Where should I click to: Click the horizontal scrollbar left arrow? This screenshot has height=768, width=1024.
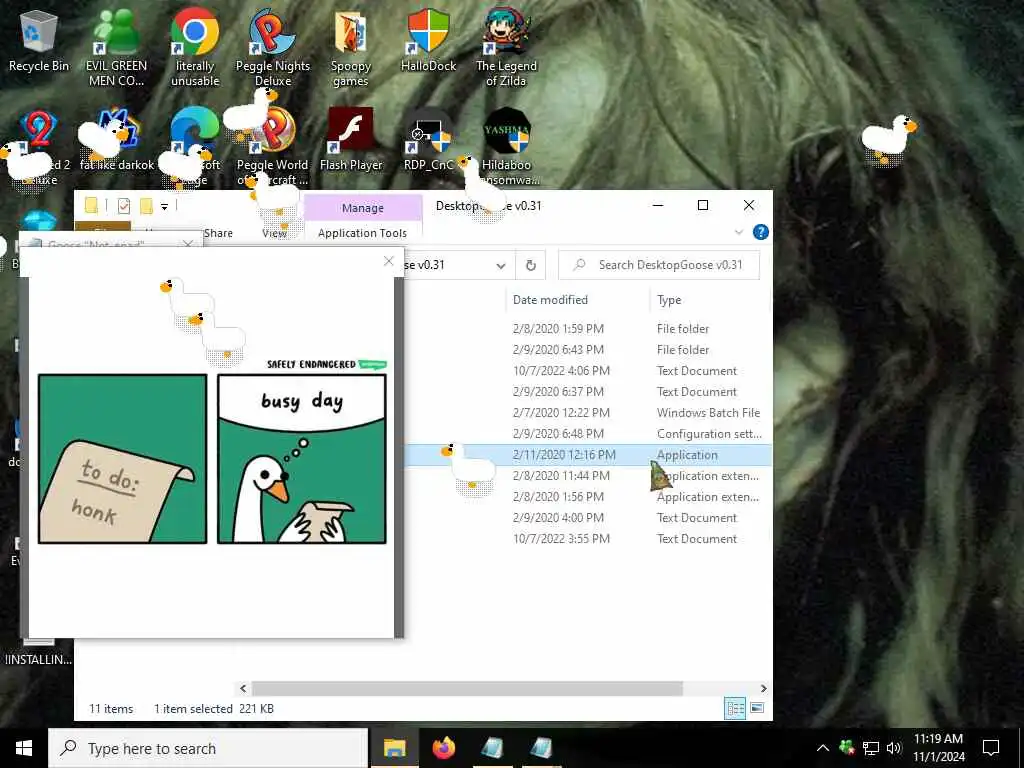243,688
